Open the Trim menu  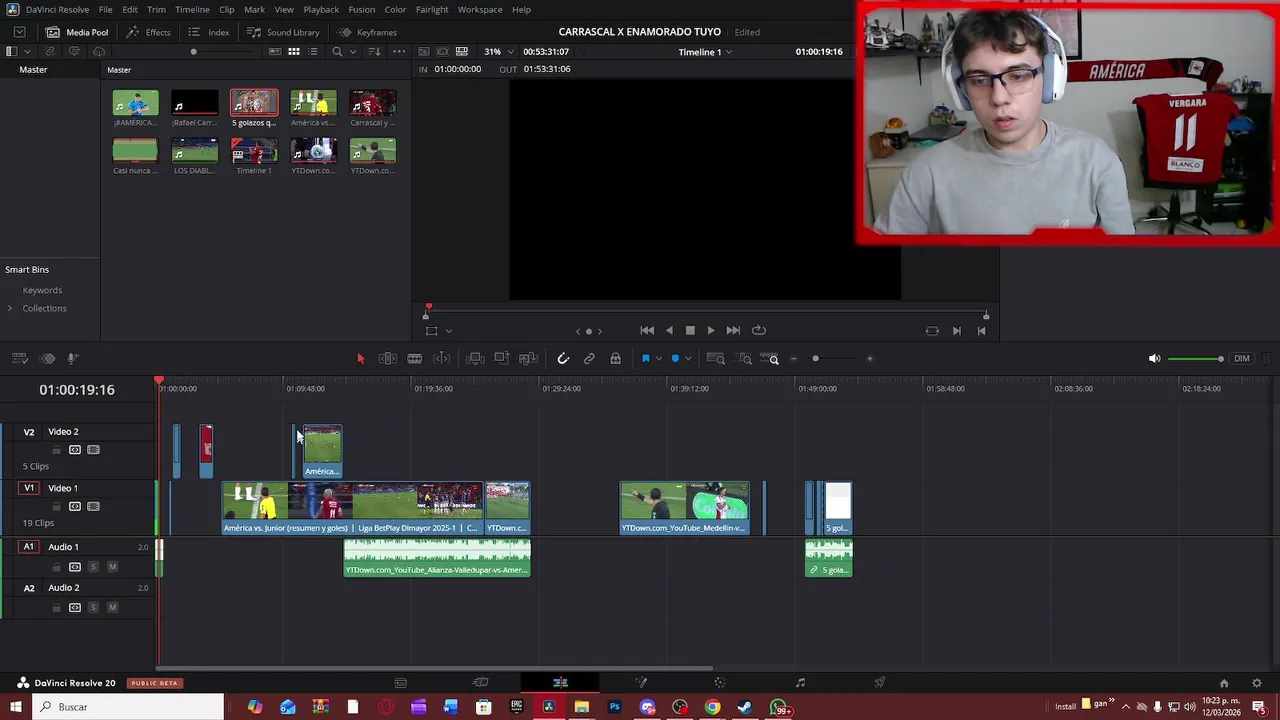(x=156, y=9)
